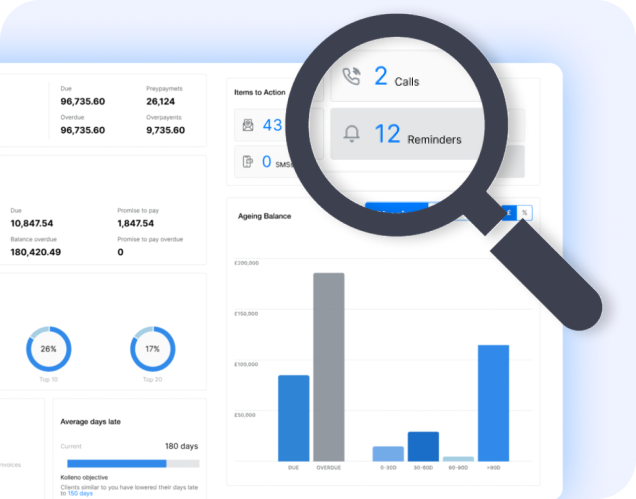636x499 pixels.
Task: Select the blue Ageing Balance tab
Action: (395, 208)
